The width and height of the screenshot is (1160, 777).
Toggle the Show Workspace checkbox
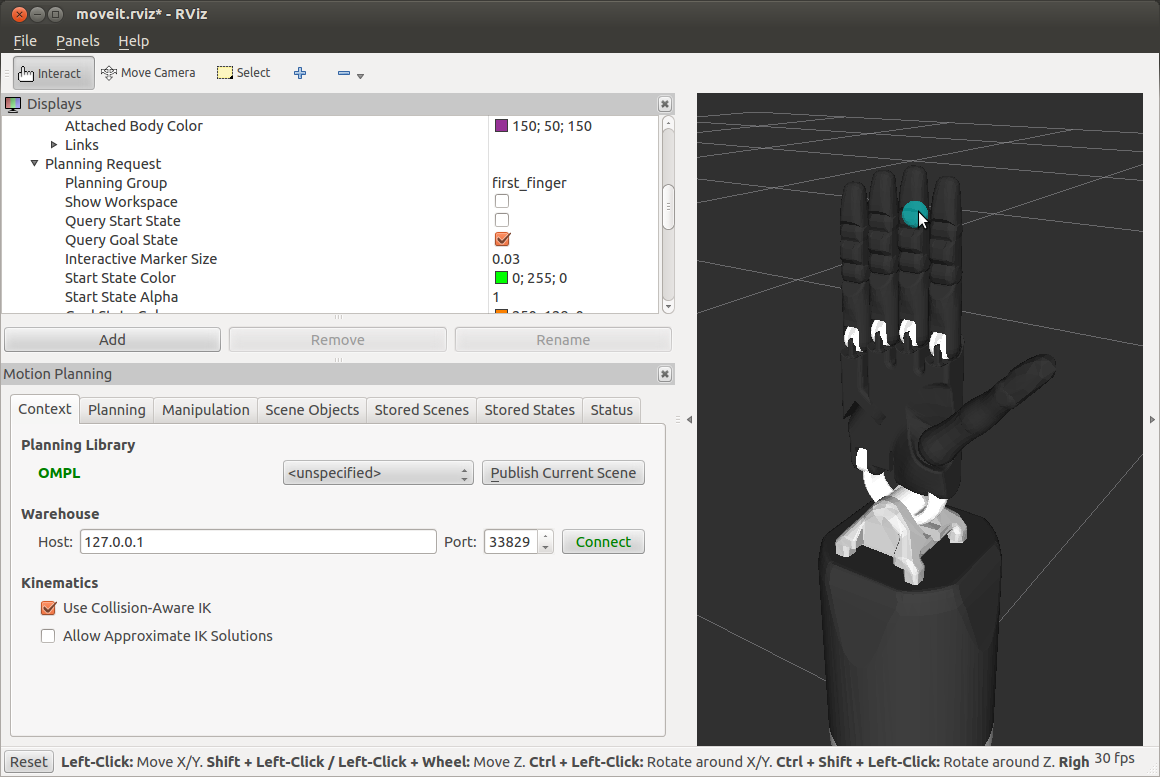pos(502,201)
